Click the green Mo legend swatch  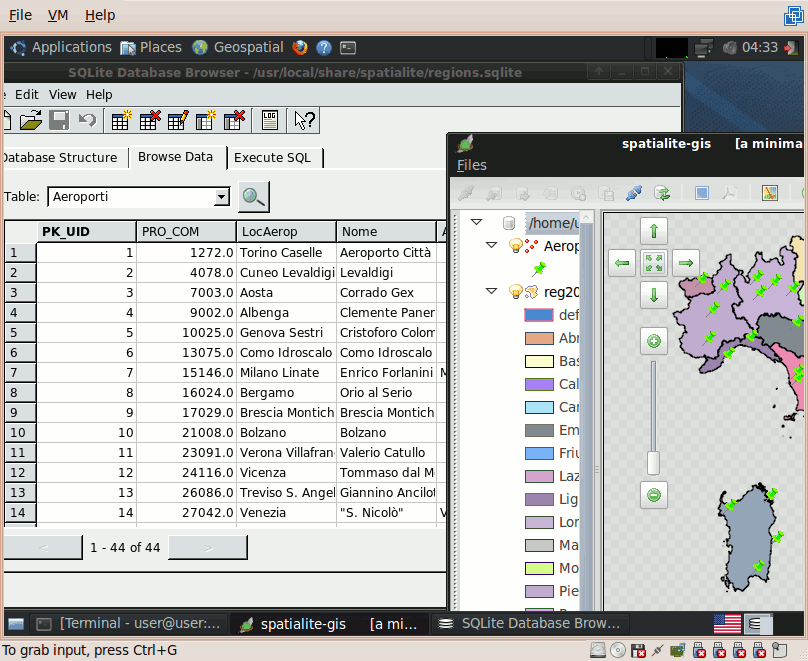coord(539,568)
